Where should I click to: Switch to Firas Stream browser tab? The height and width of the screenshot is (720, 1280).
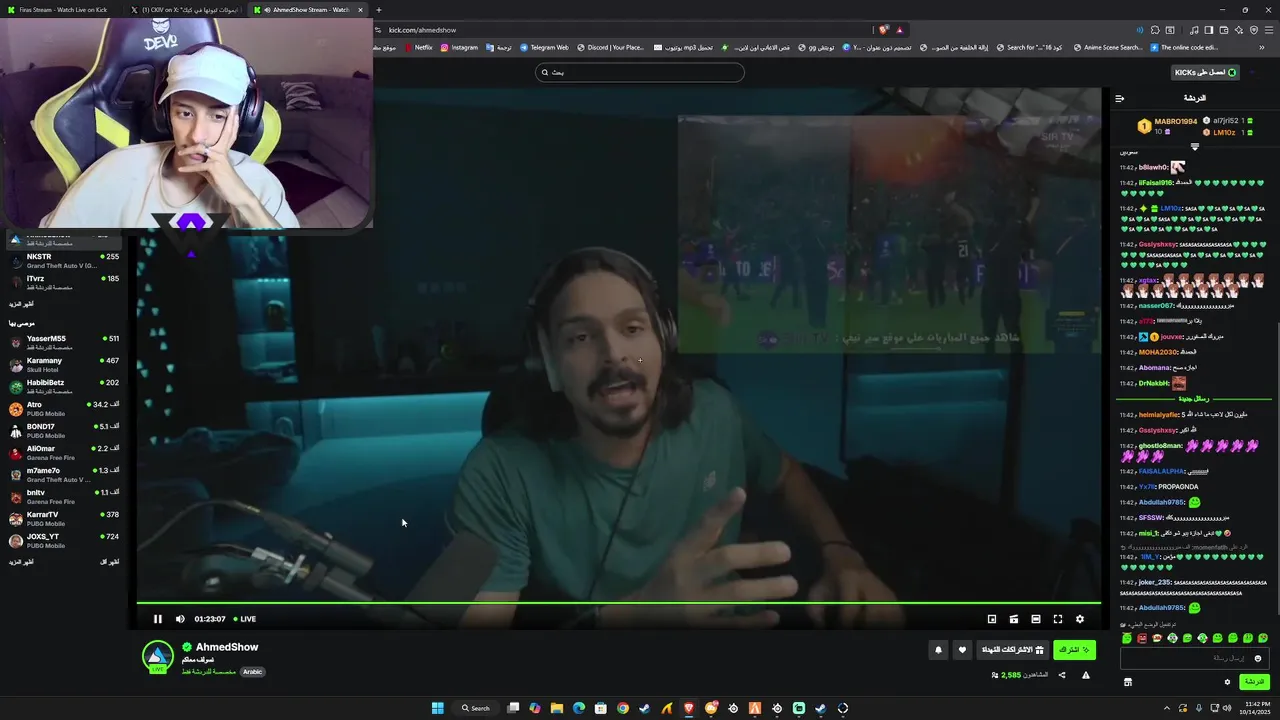coord(62,10)
